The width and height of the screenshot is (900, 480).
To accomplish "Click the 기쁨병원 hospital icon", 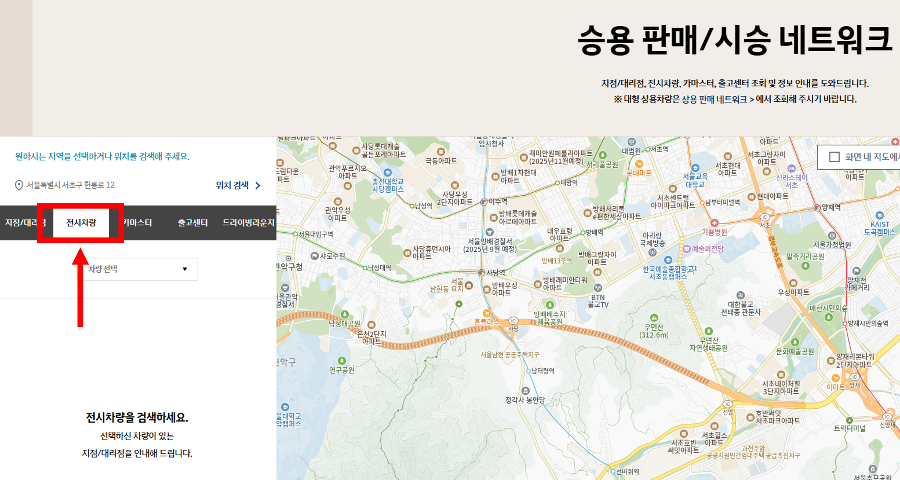I will point(715,223).
